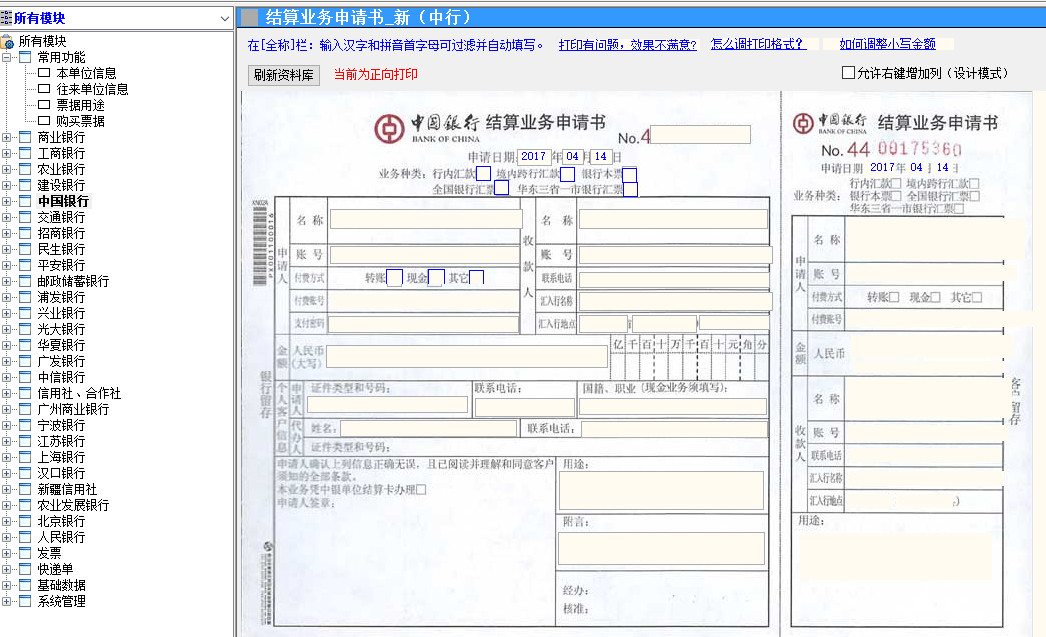
Task: Click the 农业发展银行 folder icon
Action: point(25,506)
